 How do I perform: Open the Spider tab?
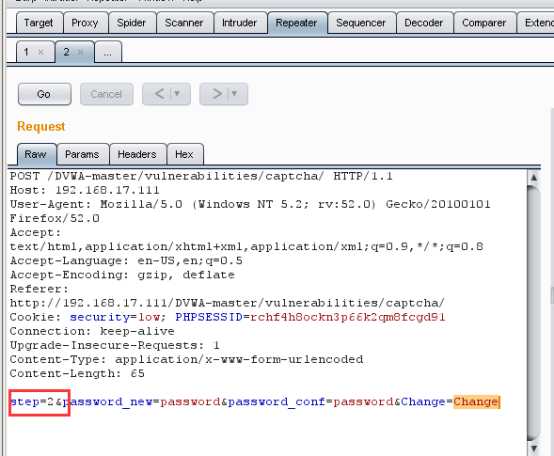(131, 23)
